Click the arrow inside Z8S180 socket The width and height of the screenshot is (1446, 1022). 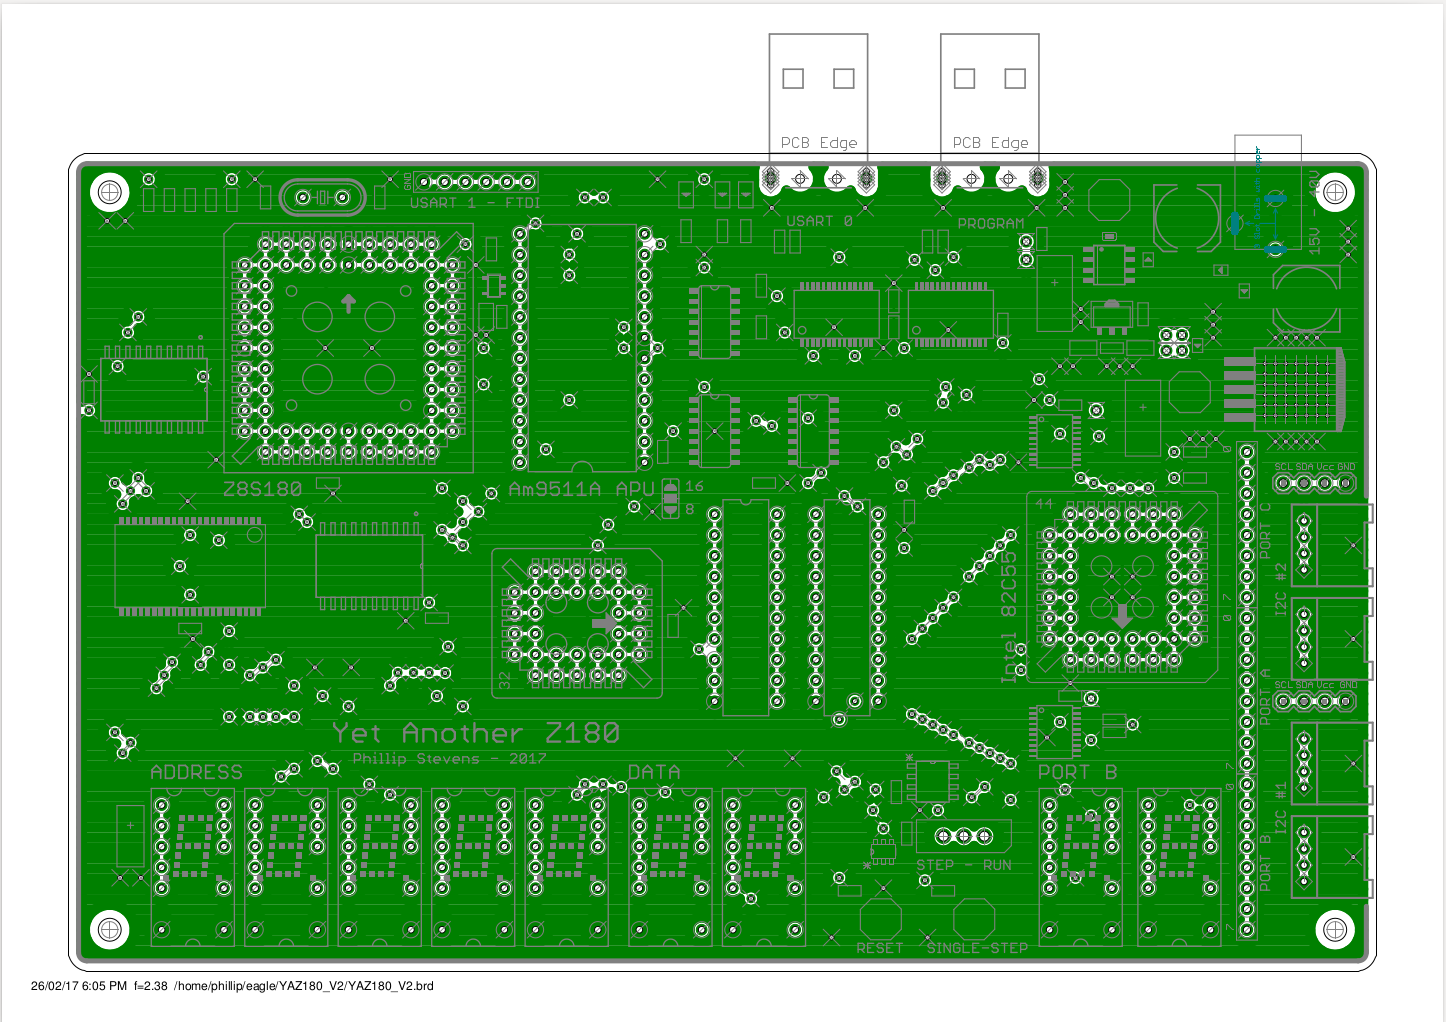click(348, 302)
